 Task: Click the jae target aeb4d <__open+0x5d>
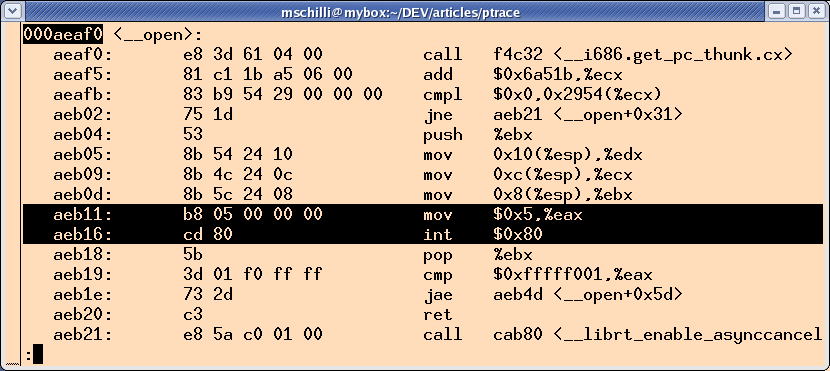pyautogui.click(x=588, y=294)
